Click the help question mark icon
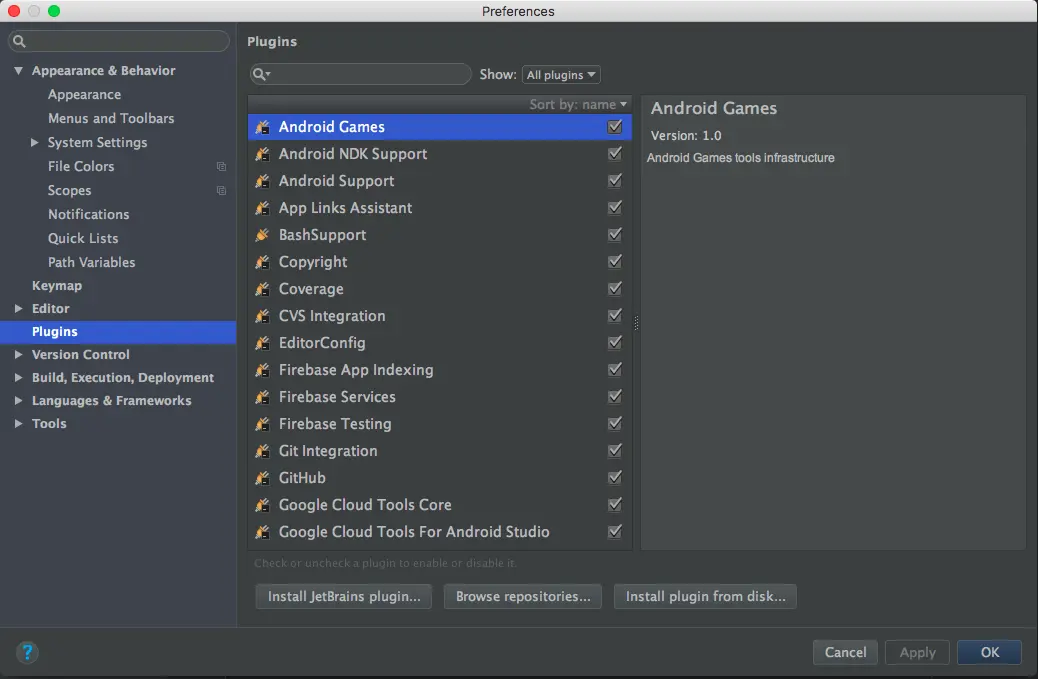This screenshot has width=1038, height=679. 27,653
